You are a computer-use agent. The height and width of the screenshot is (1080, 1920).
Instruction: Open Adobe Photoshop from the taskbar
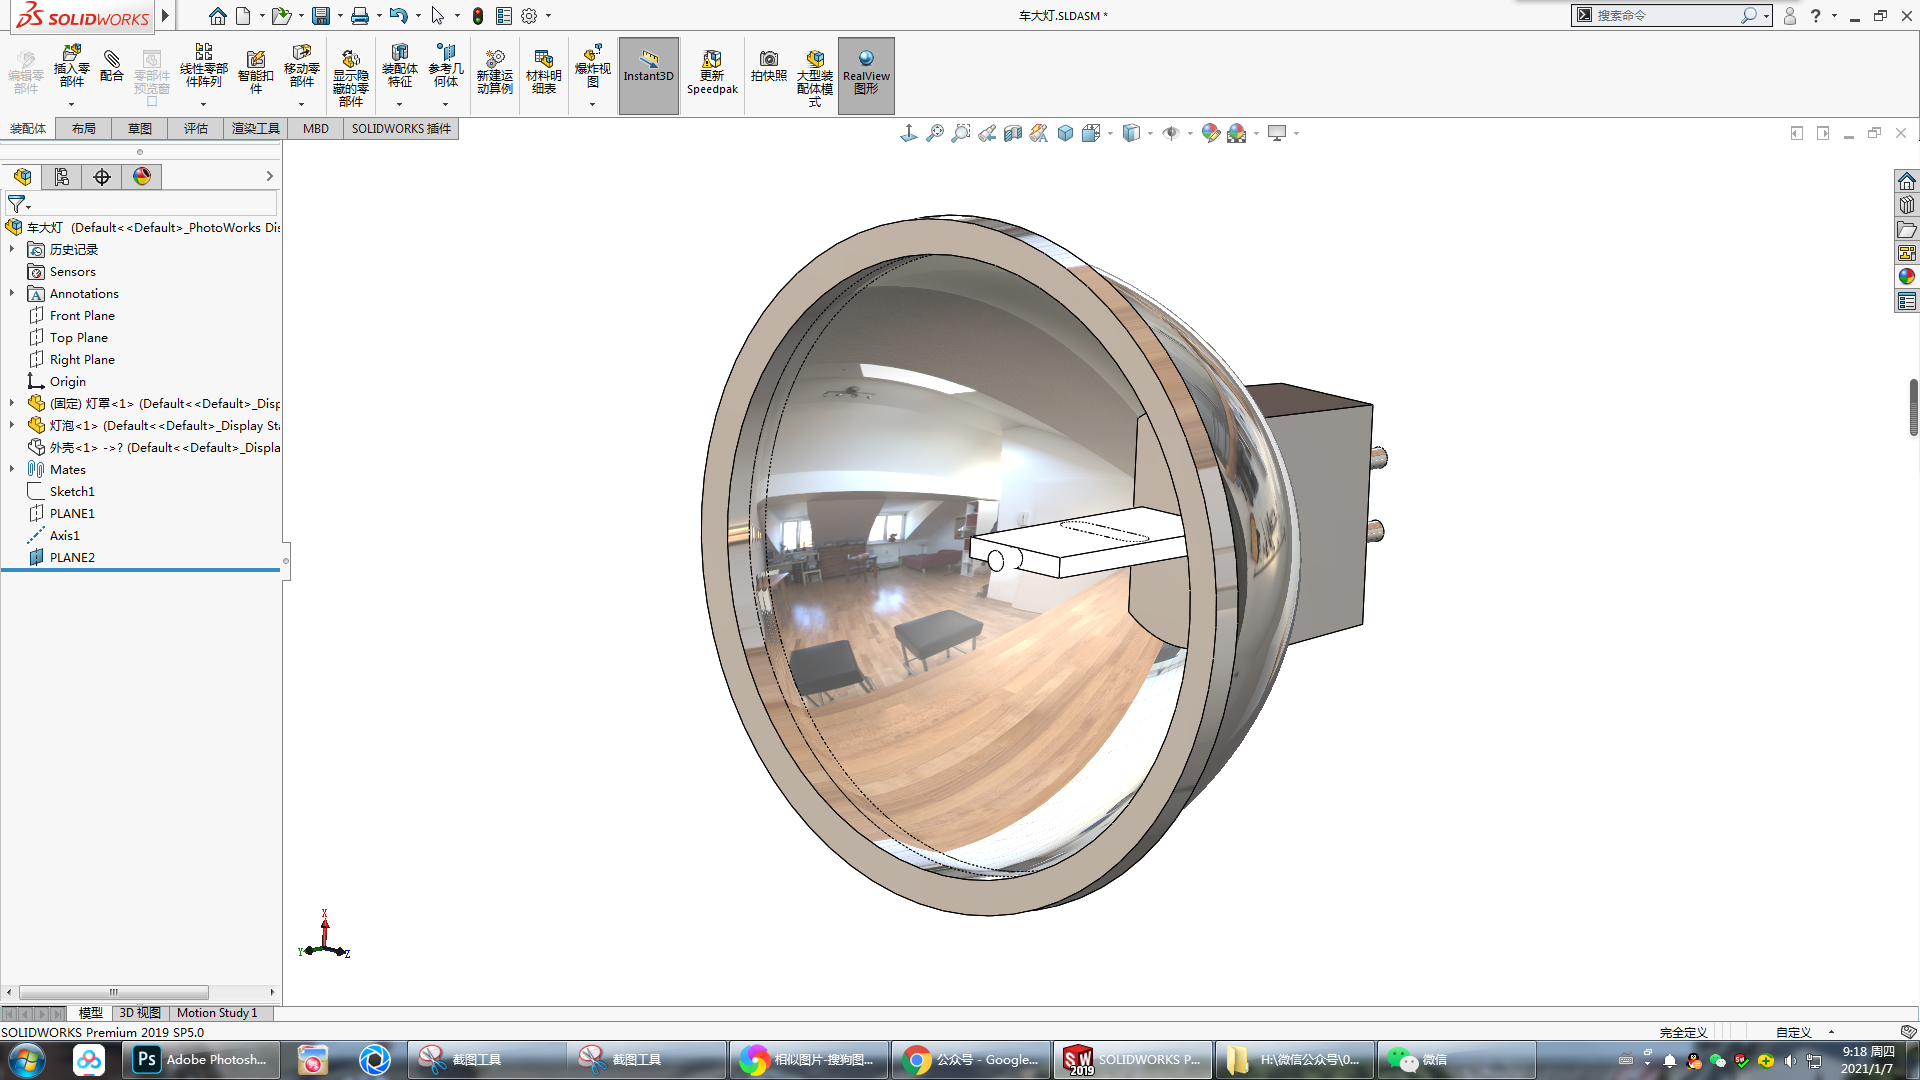201,1059
